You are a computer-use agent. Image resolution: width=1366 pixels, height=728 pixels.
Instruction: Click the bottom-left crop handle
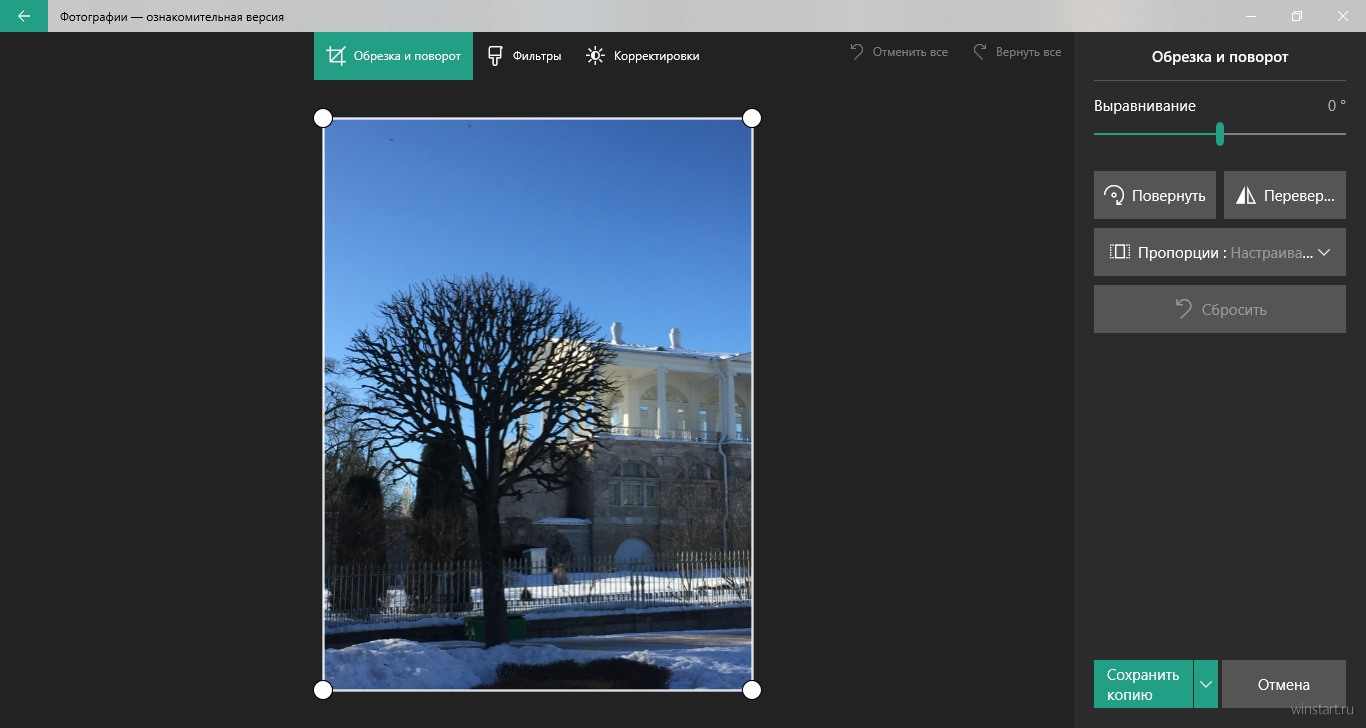[323, 690]
